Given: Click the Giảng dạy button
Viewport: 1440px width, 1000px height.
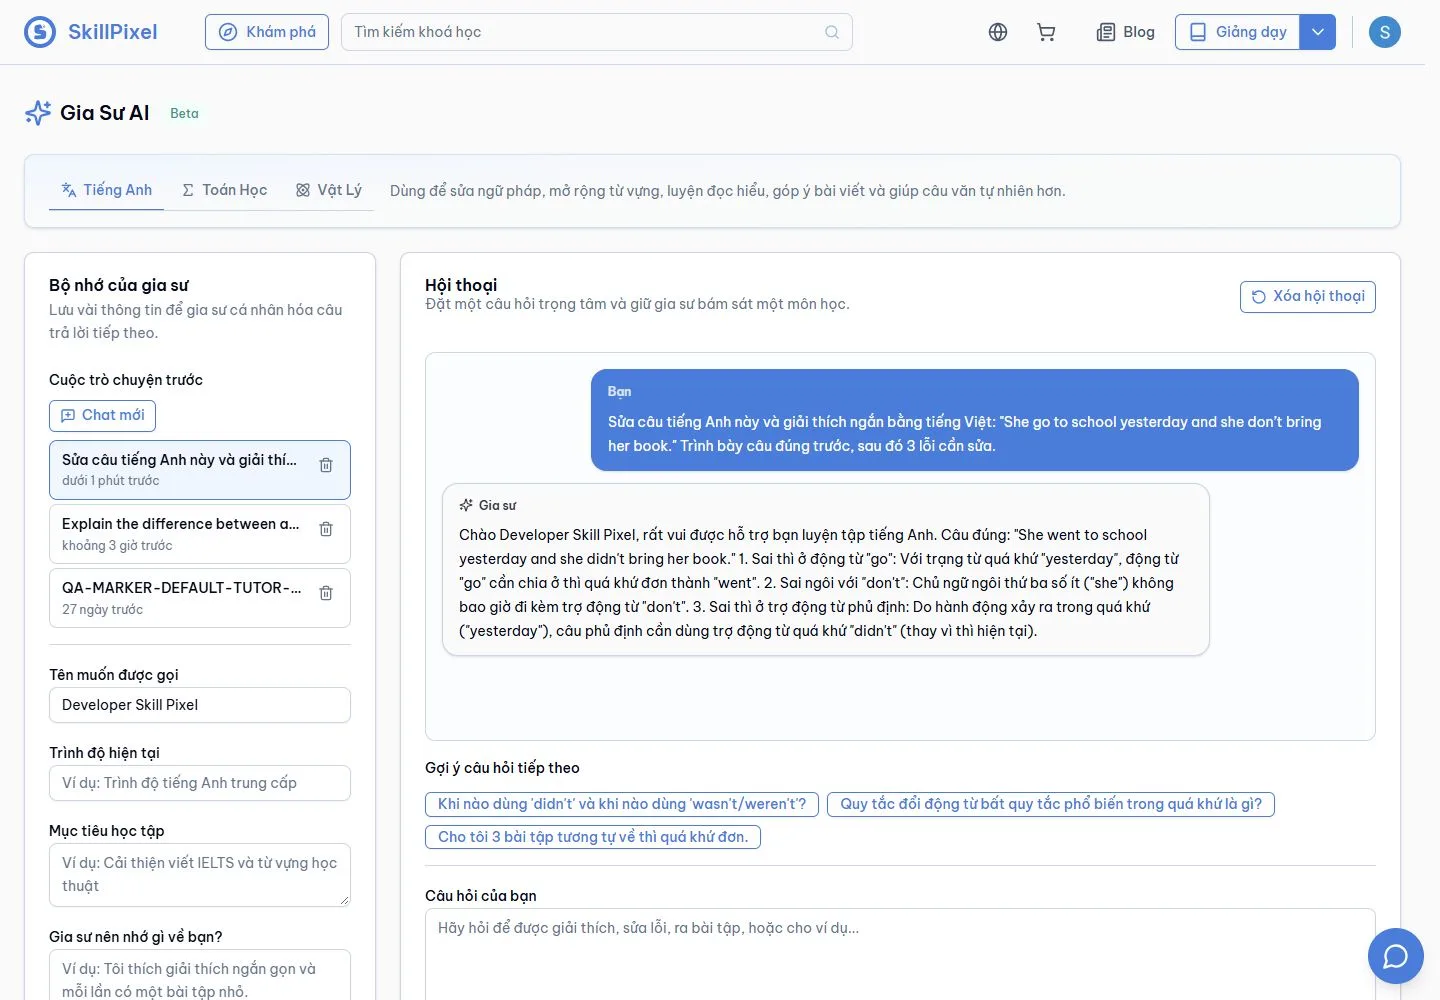Looking at the screenshot, I should [x=1238, y=32].
